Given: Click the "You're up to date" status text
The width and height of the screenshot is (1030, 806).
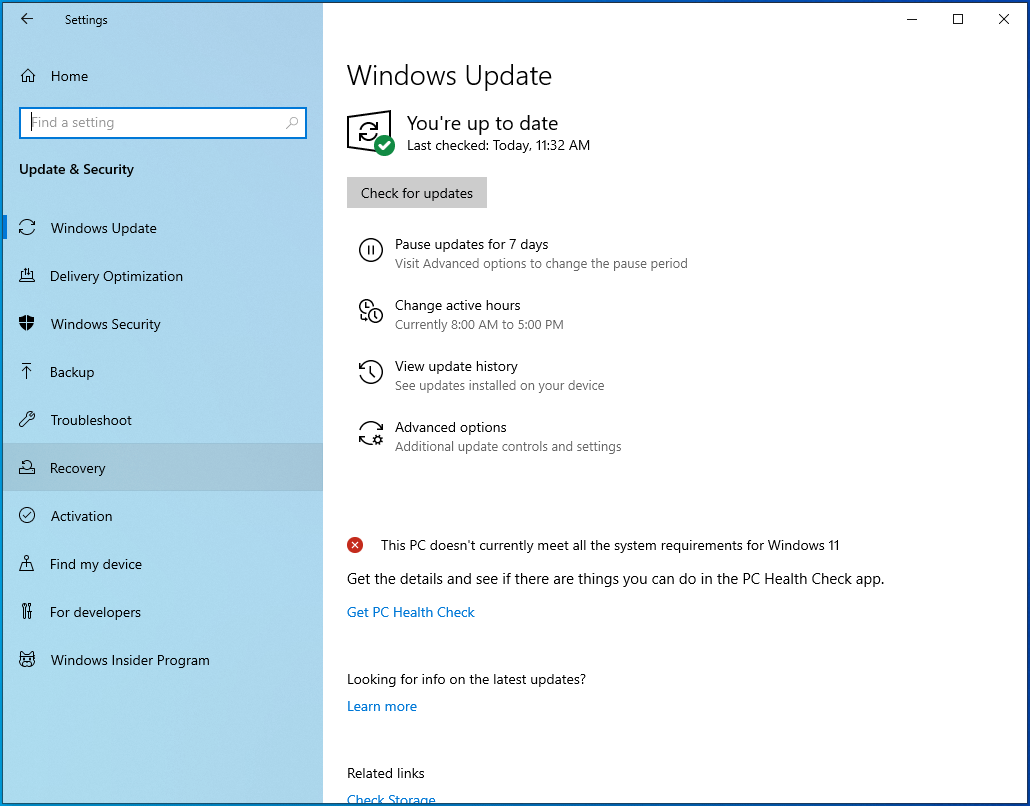Looking at the screenshot, I should coord(482,123).
